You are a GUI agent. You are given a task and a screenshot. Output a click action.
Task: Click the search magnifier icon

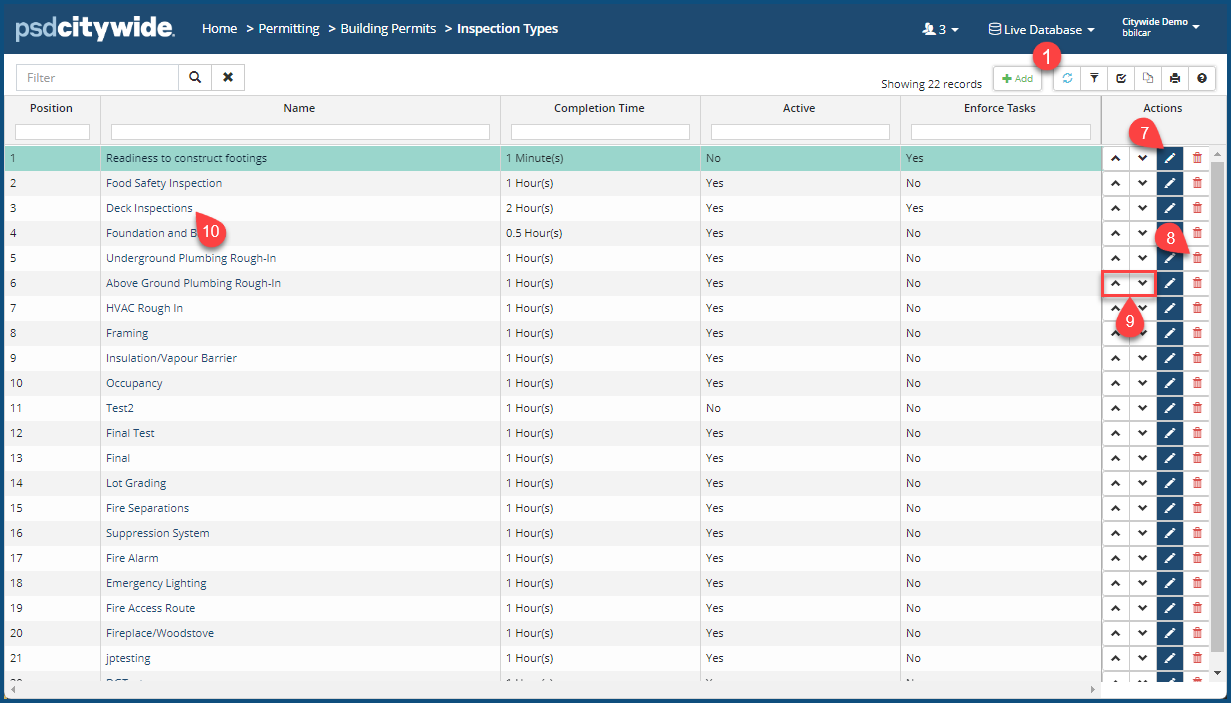pyautogui.click(x=195, y=77)
